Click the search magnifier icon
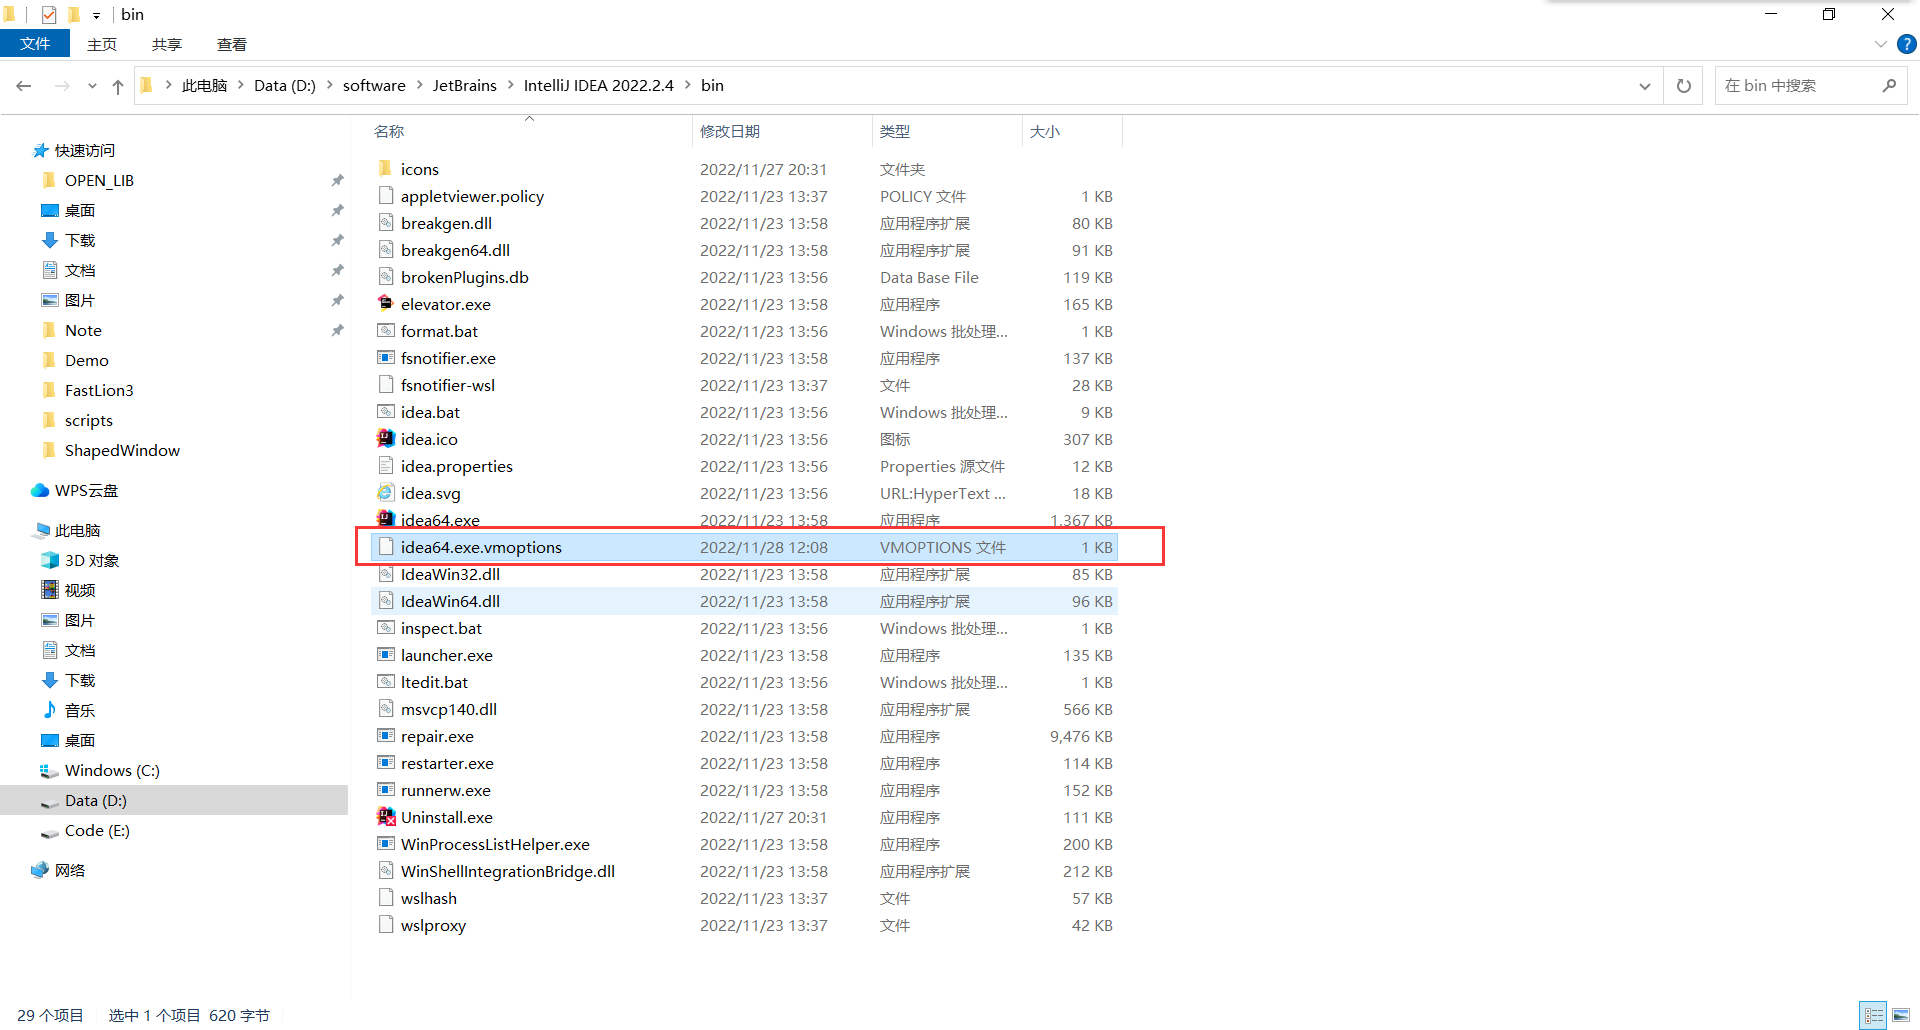This screenshot has width=1920, height=1030. (1889, 86)
